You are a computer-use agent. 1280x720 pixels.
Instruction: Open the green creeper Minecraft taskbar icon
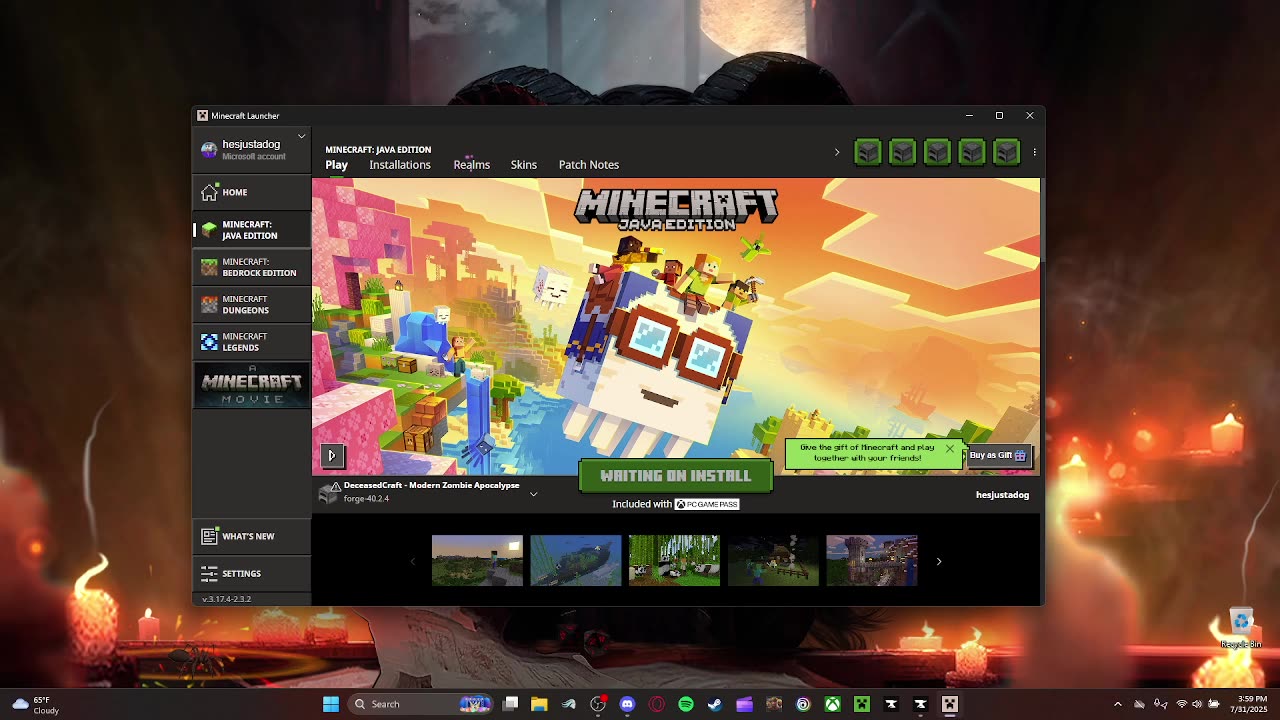coord(862,704)
